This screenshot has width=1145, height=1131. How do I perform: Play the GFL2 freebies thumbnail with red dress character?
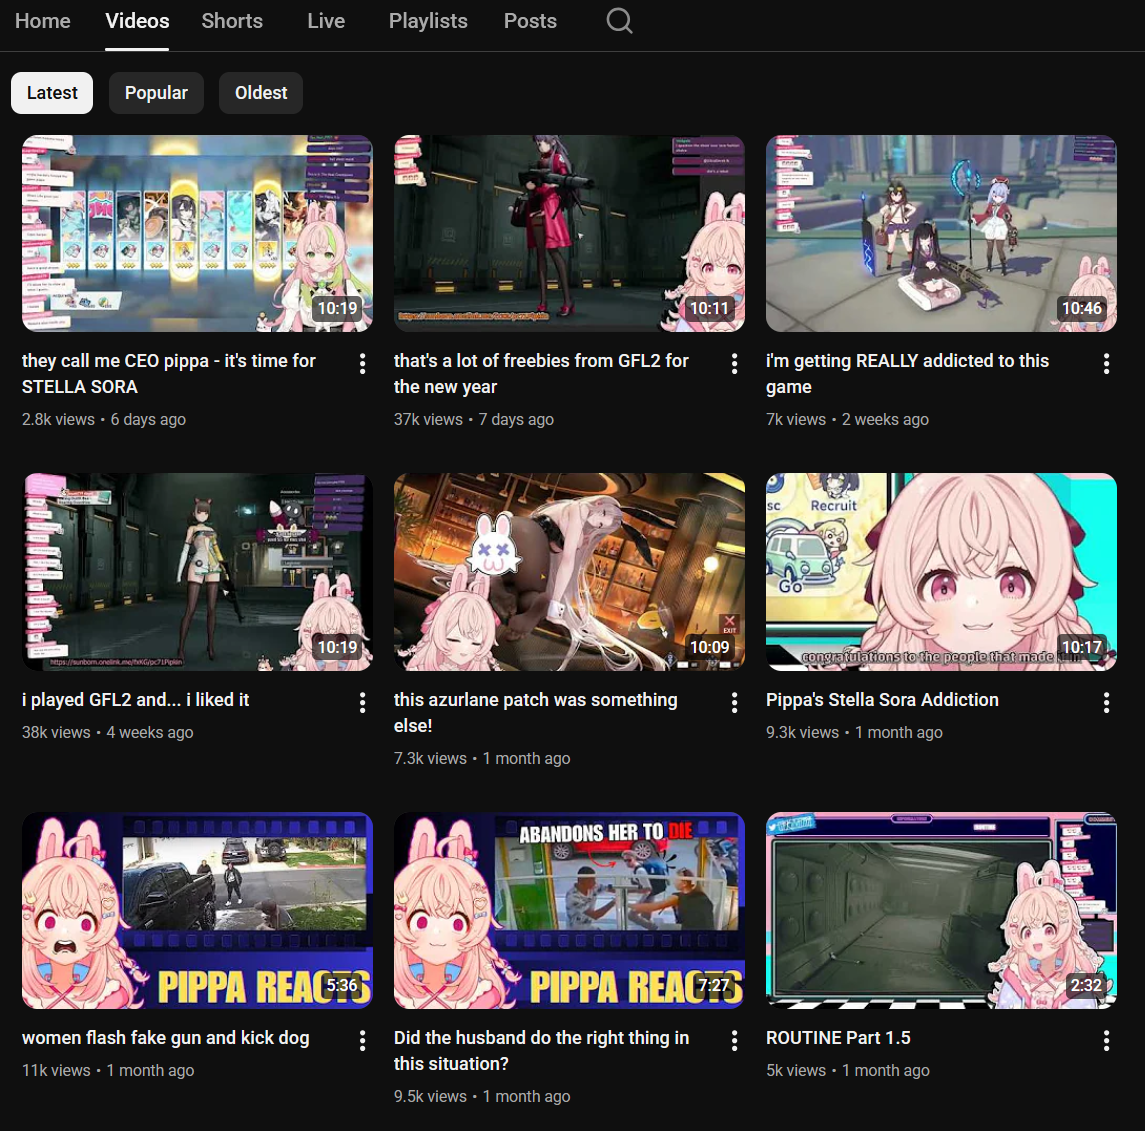(569, 234)
